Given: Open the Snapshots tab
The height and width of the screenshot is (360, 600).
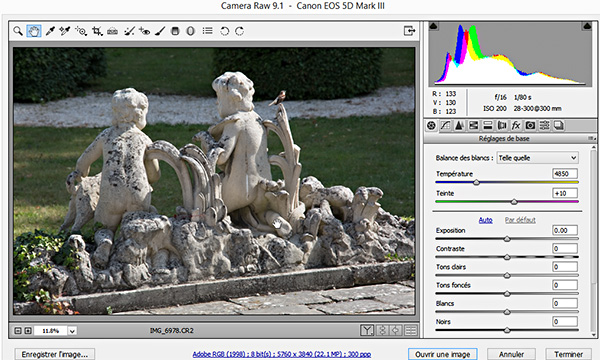Looking at the screenshot, I should coord(559,125).
